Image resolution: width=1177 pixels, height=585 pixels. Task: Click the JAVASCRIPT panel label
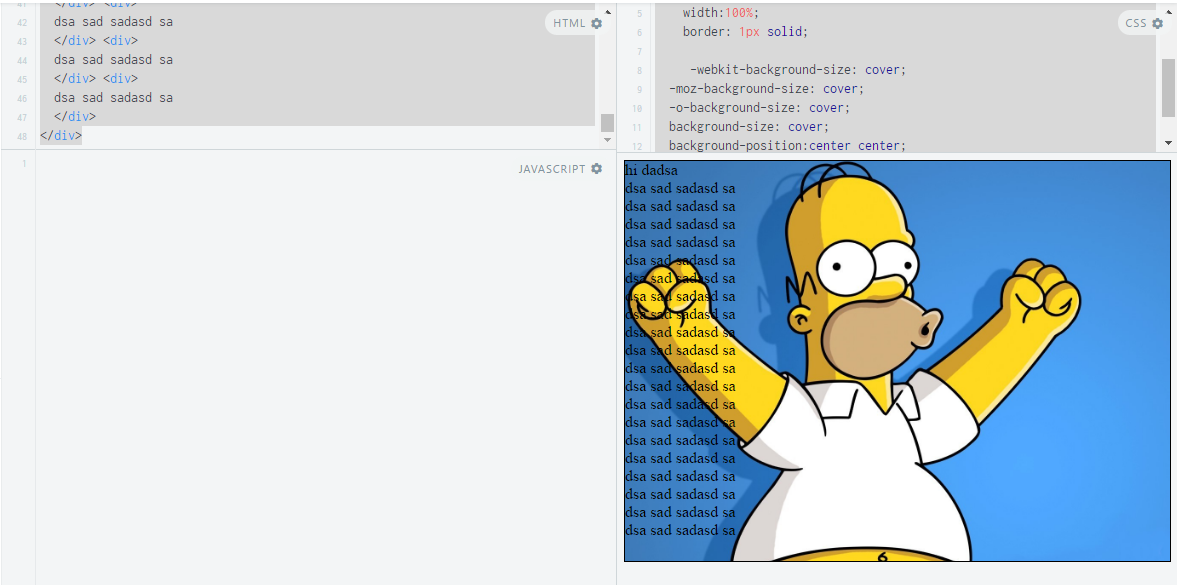coord(552,169)
